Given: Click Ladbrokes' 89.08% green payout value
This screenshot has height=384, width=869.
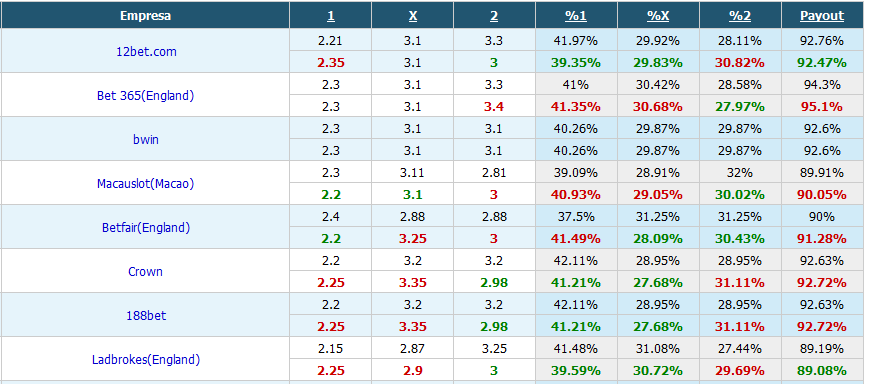Looking at the screenshot, I should point(822,370).
